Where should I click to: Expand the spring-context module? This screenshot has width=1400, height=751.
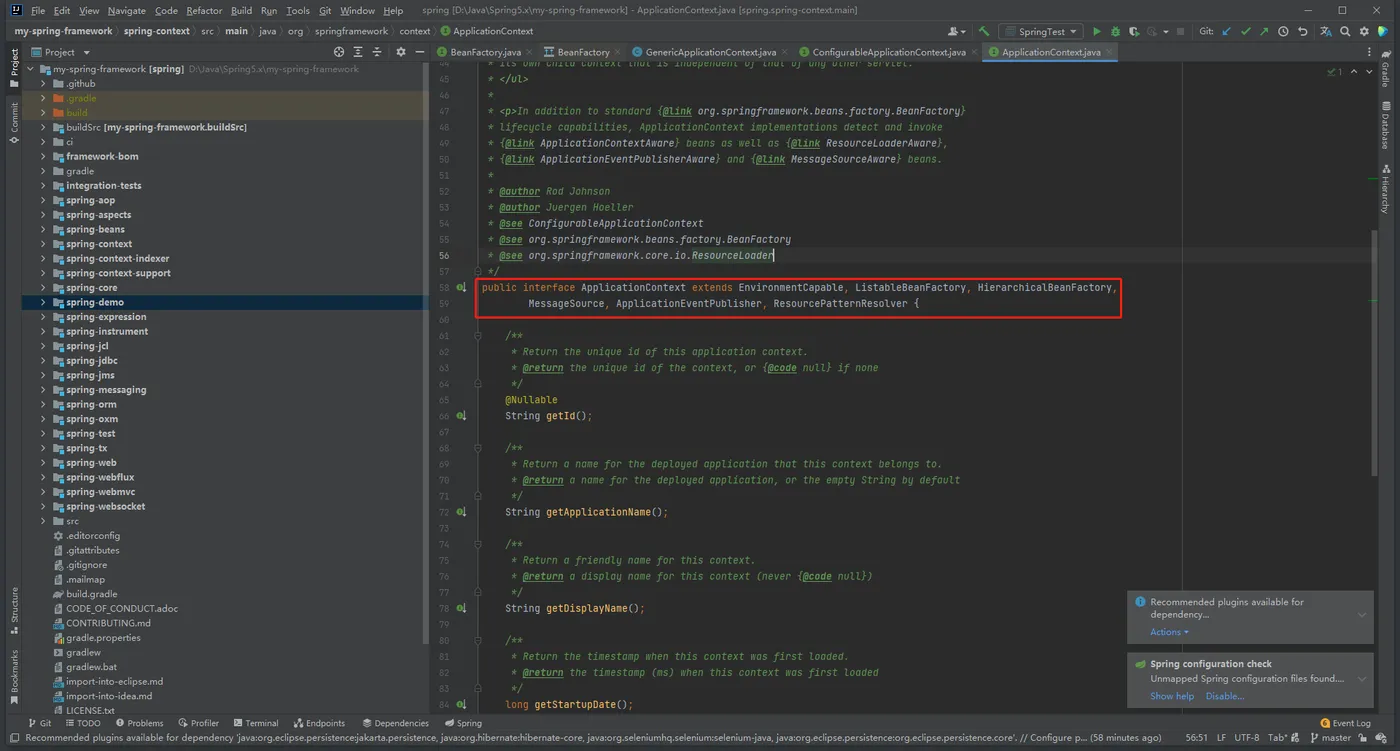coord(44,244)
